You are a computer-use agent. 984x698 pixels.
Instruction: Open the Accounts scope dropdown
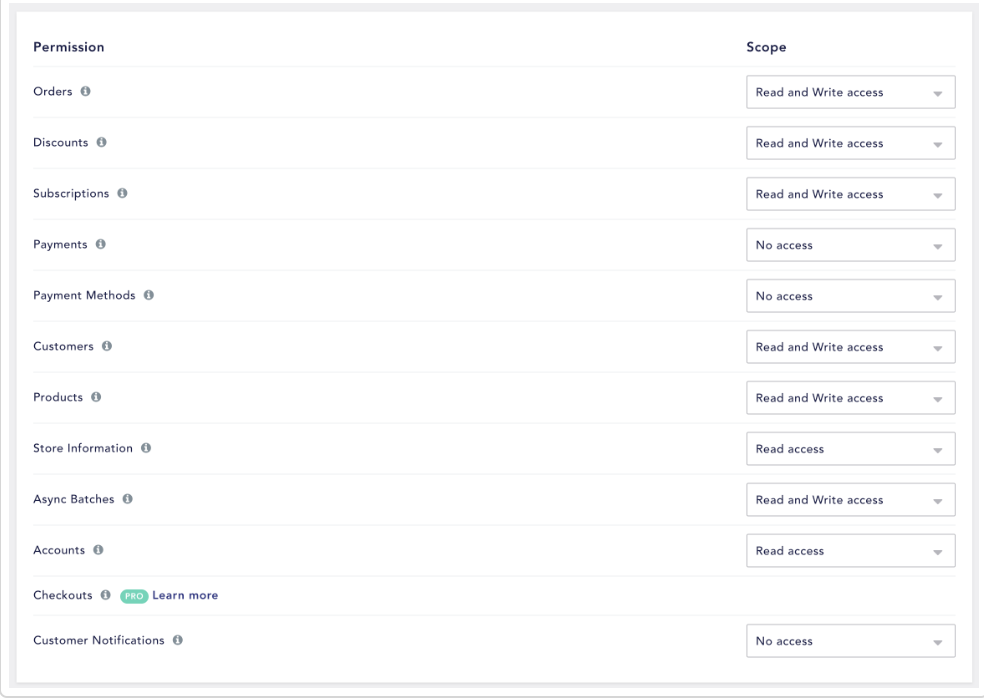tap(850, 552)
